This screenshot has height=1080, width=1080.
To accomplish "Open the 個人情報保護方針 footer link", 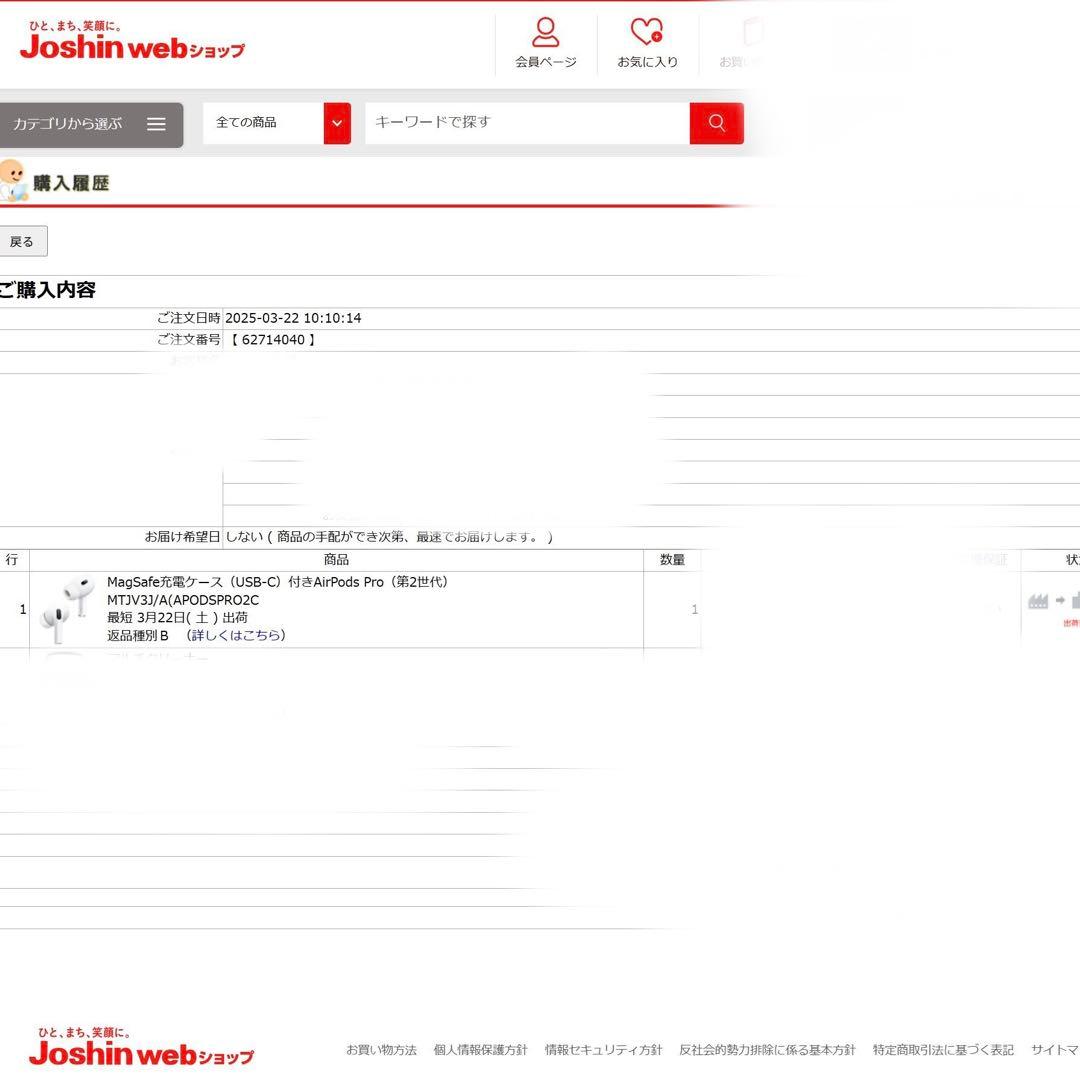I will (480, 1050).
